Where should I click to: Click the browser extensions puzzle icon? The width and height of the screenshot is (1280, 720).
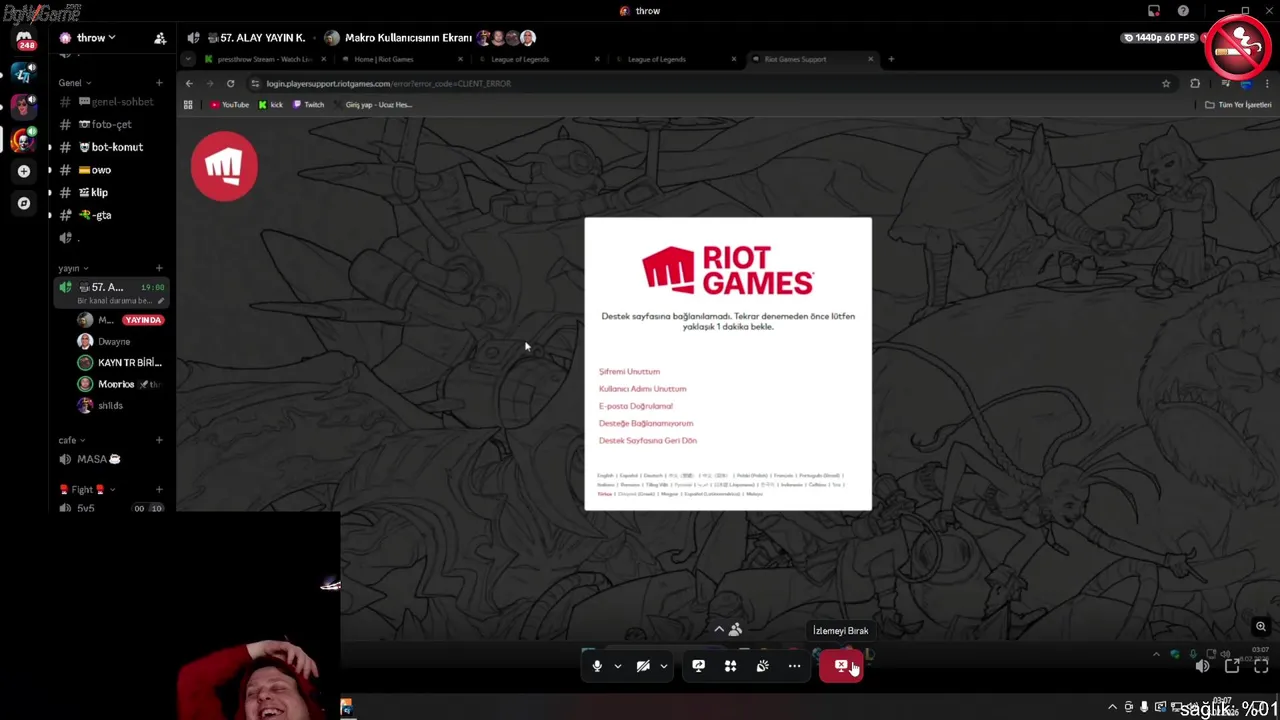(x=1195, y=84)
